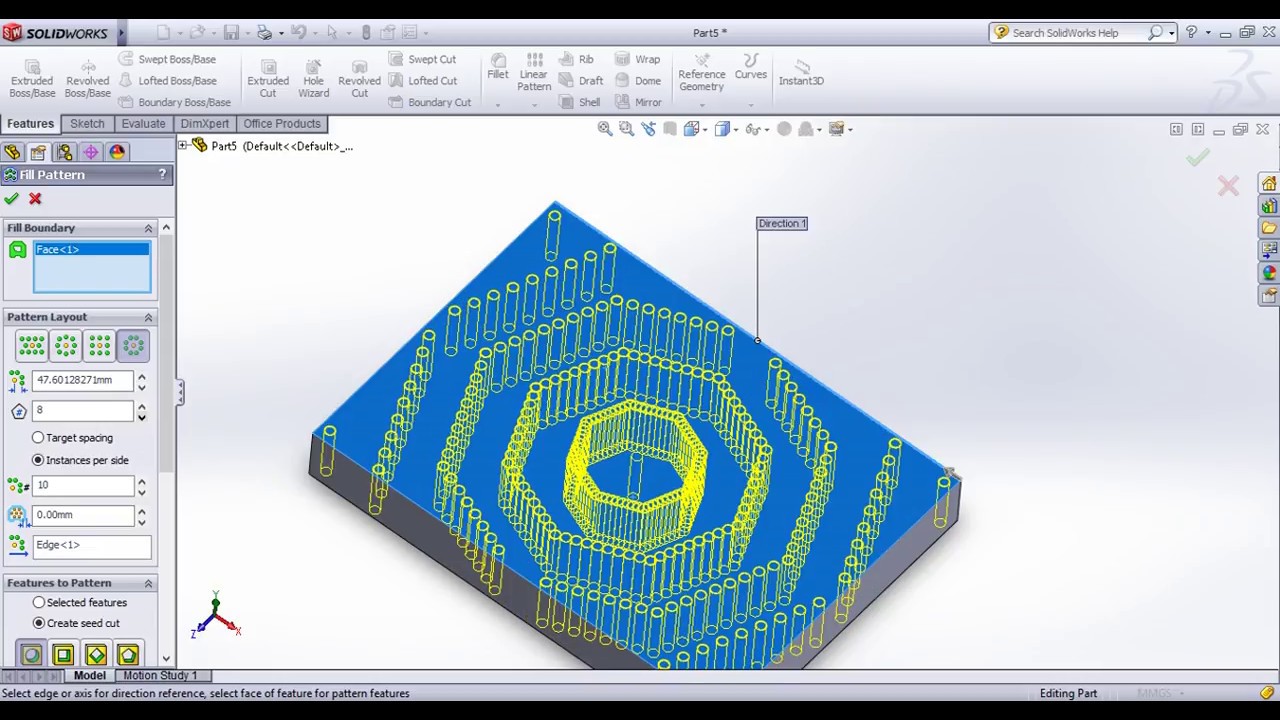This screenshot has height=720, width=1280.
Task: Select the Create seed cut option
Action: pos(39,623)
